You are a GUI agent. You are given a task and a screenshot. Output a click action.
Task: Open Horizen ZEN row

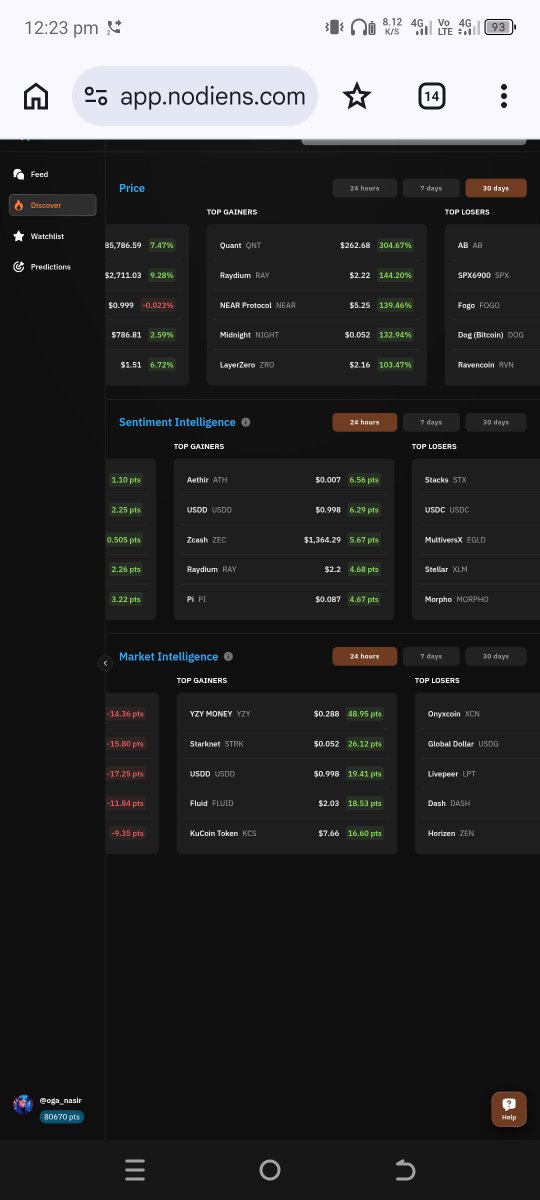(478, 833)
